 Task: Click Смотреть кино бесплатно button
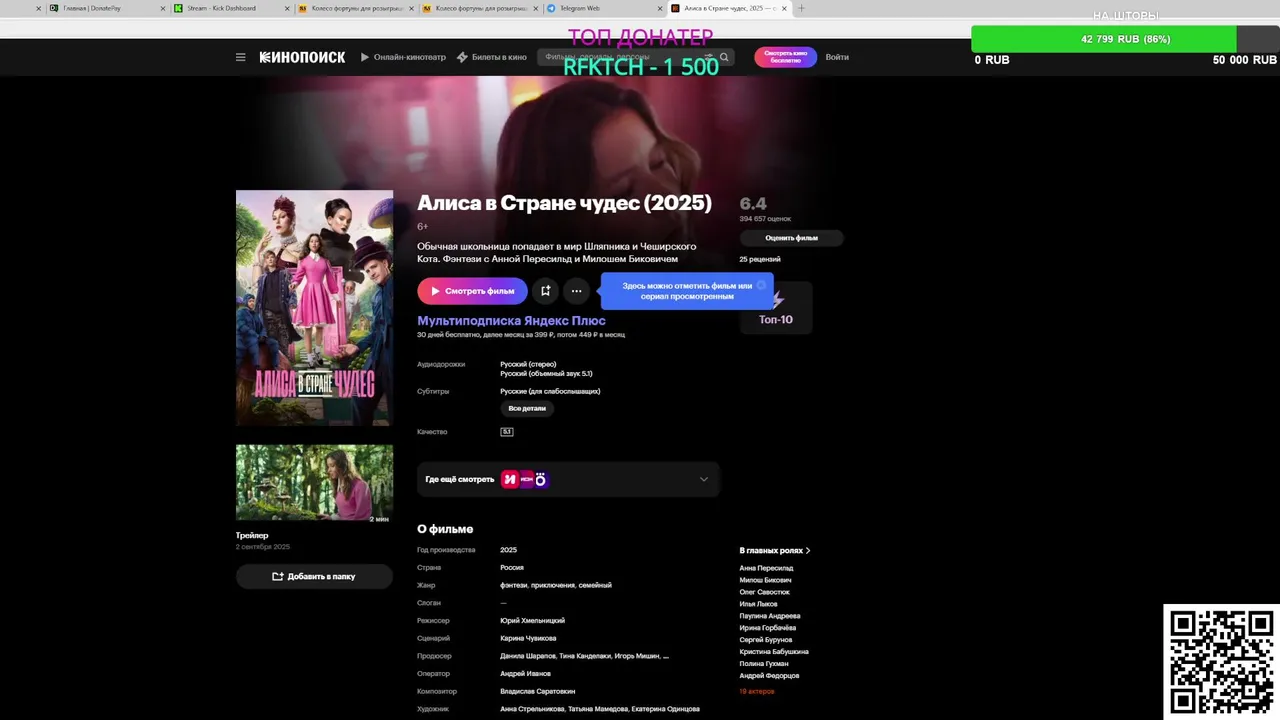pos(785,57)
